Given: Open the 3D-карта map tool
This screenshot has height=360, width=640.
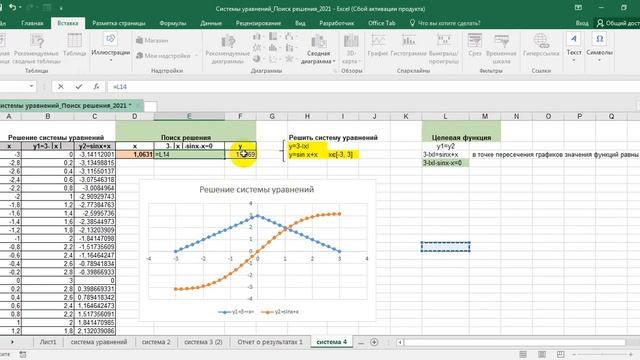Looking at the screenshot, I should pos(351,49).
